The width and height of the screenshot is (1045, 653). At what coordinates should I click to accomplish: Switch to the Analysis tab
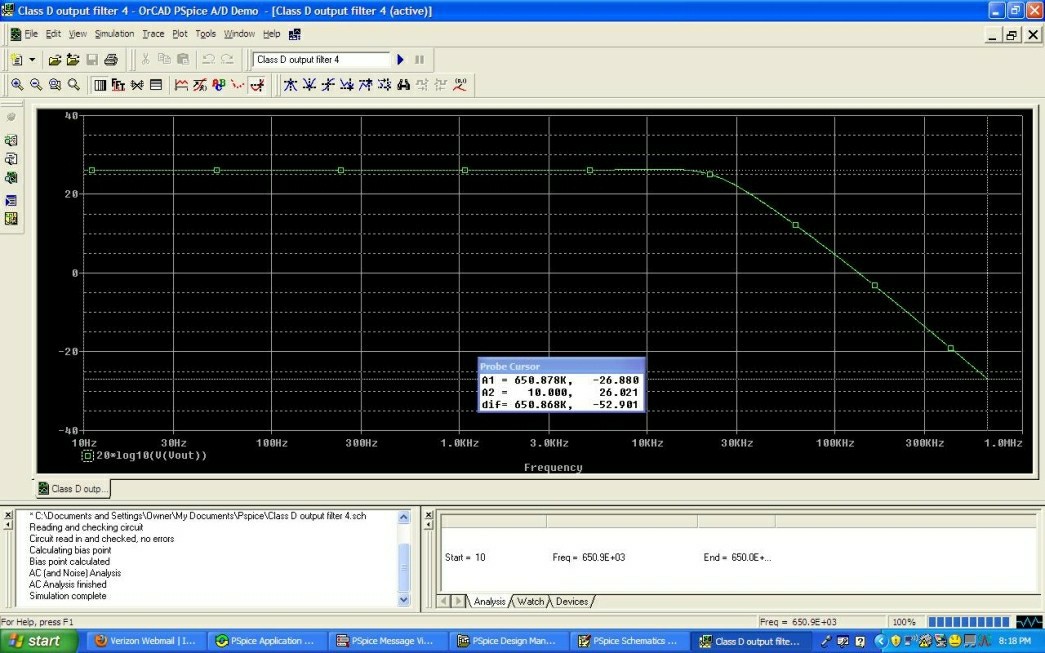pos(489,601)
